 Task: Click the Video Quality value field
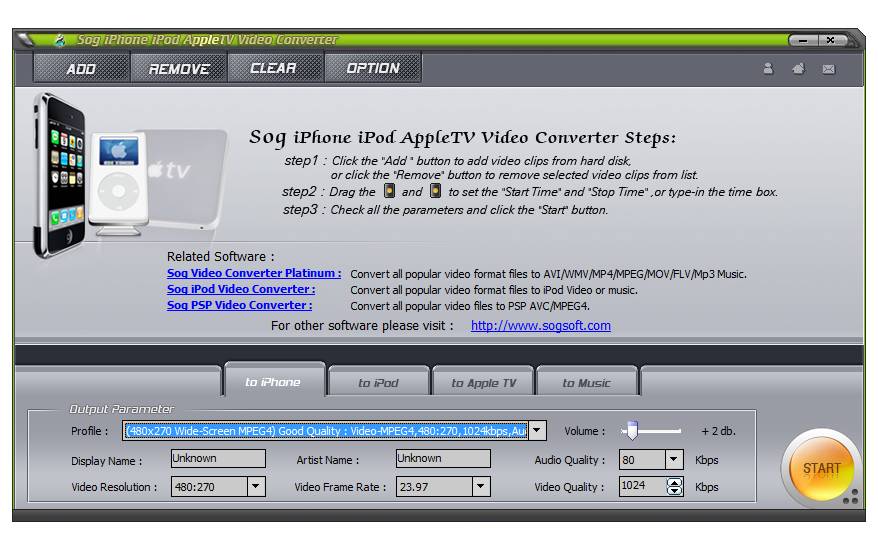pos(642,486)
